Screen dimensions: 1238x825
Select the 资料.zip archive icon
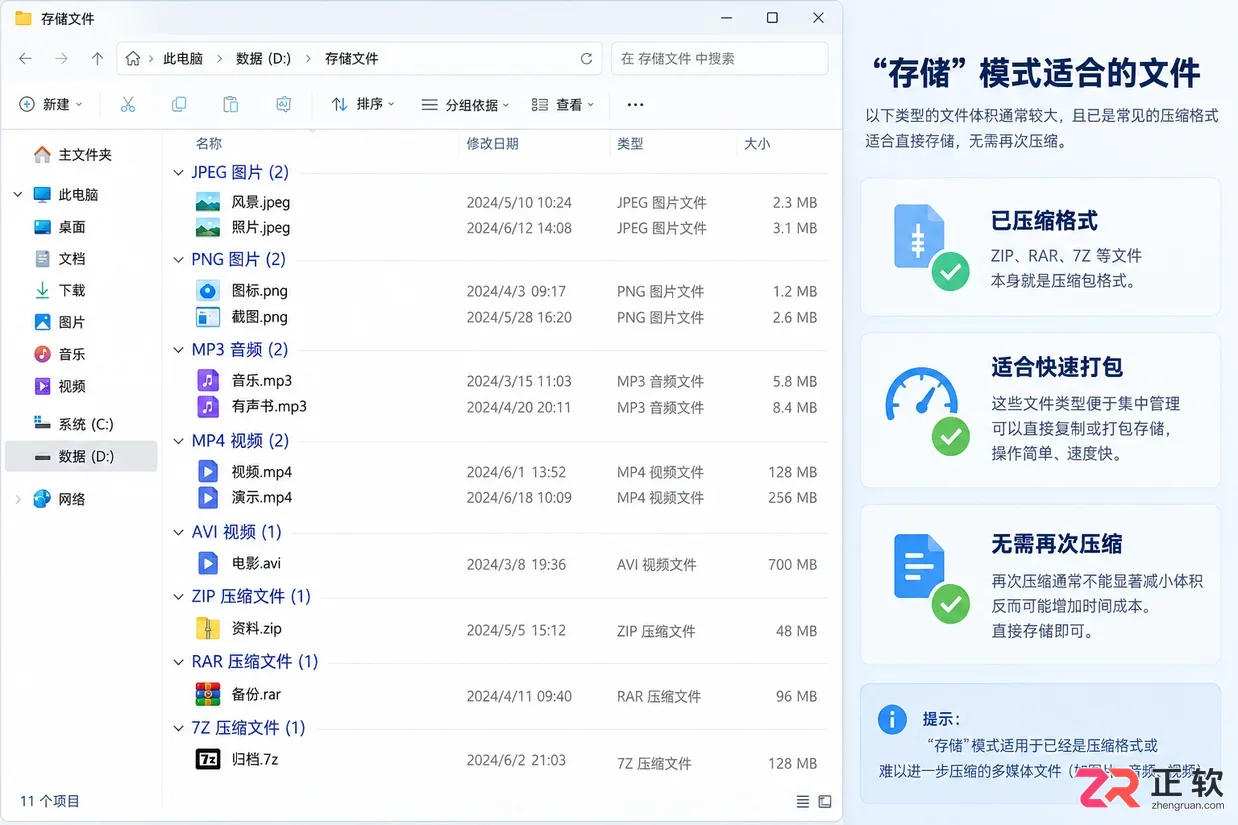click(208, 628)
